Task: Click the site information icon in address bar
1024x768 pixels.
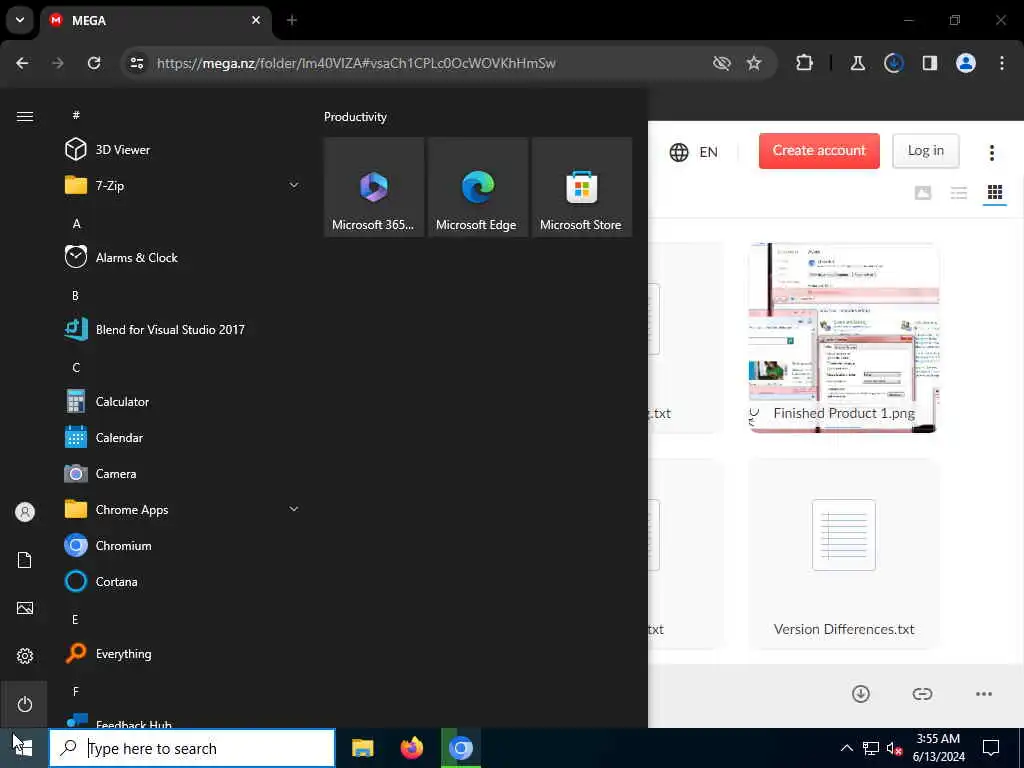Action: [136, 63]
